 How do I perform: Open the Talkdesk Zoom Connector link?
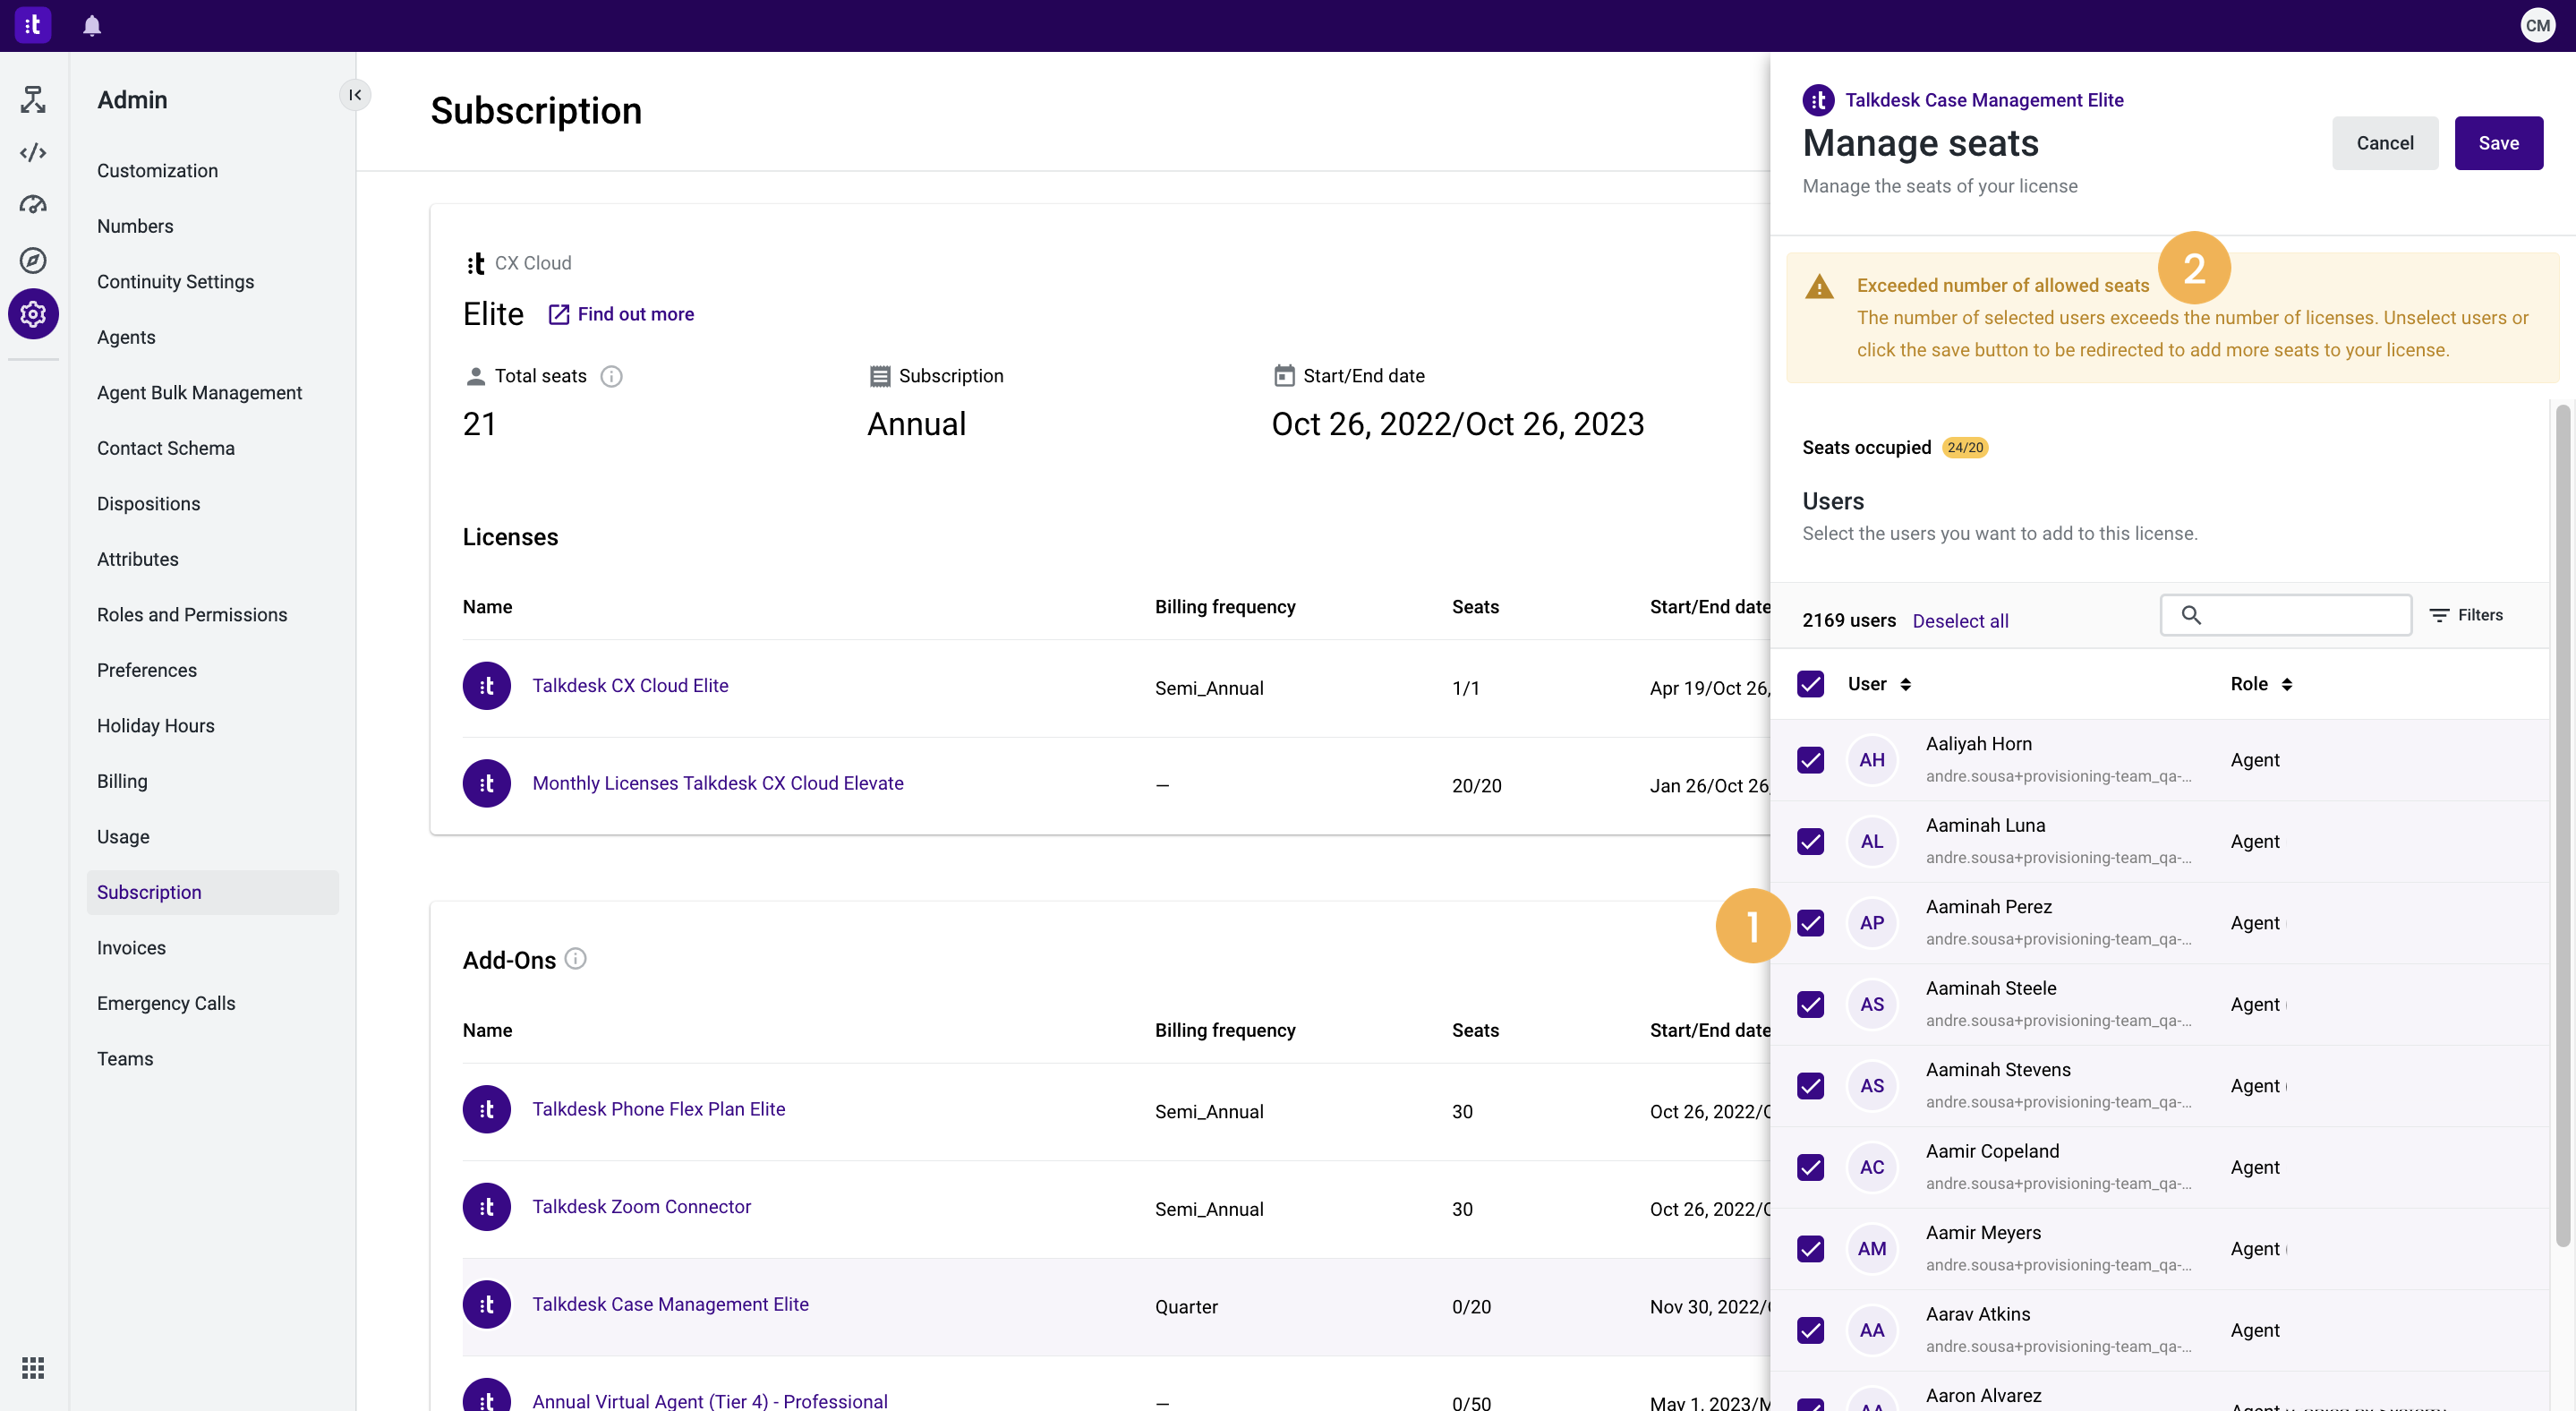(x=641, y=1207)
